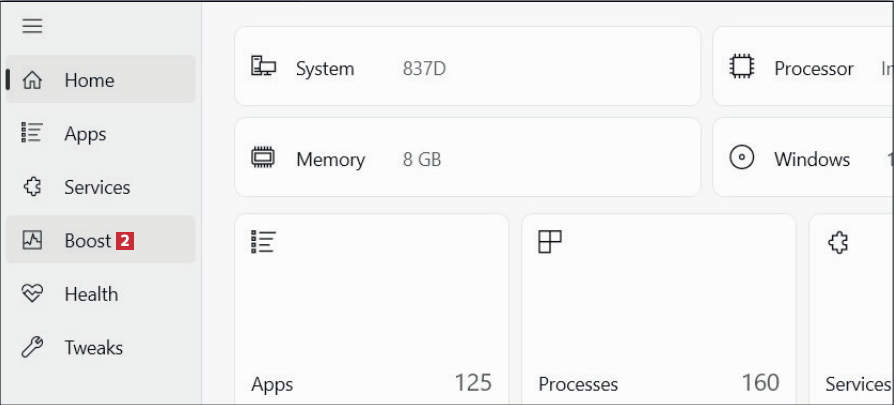Select the Health sidebar item
894x405 pixels.
(91, 294)
